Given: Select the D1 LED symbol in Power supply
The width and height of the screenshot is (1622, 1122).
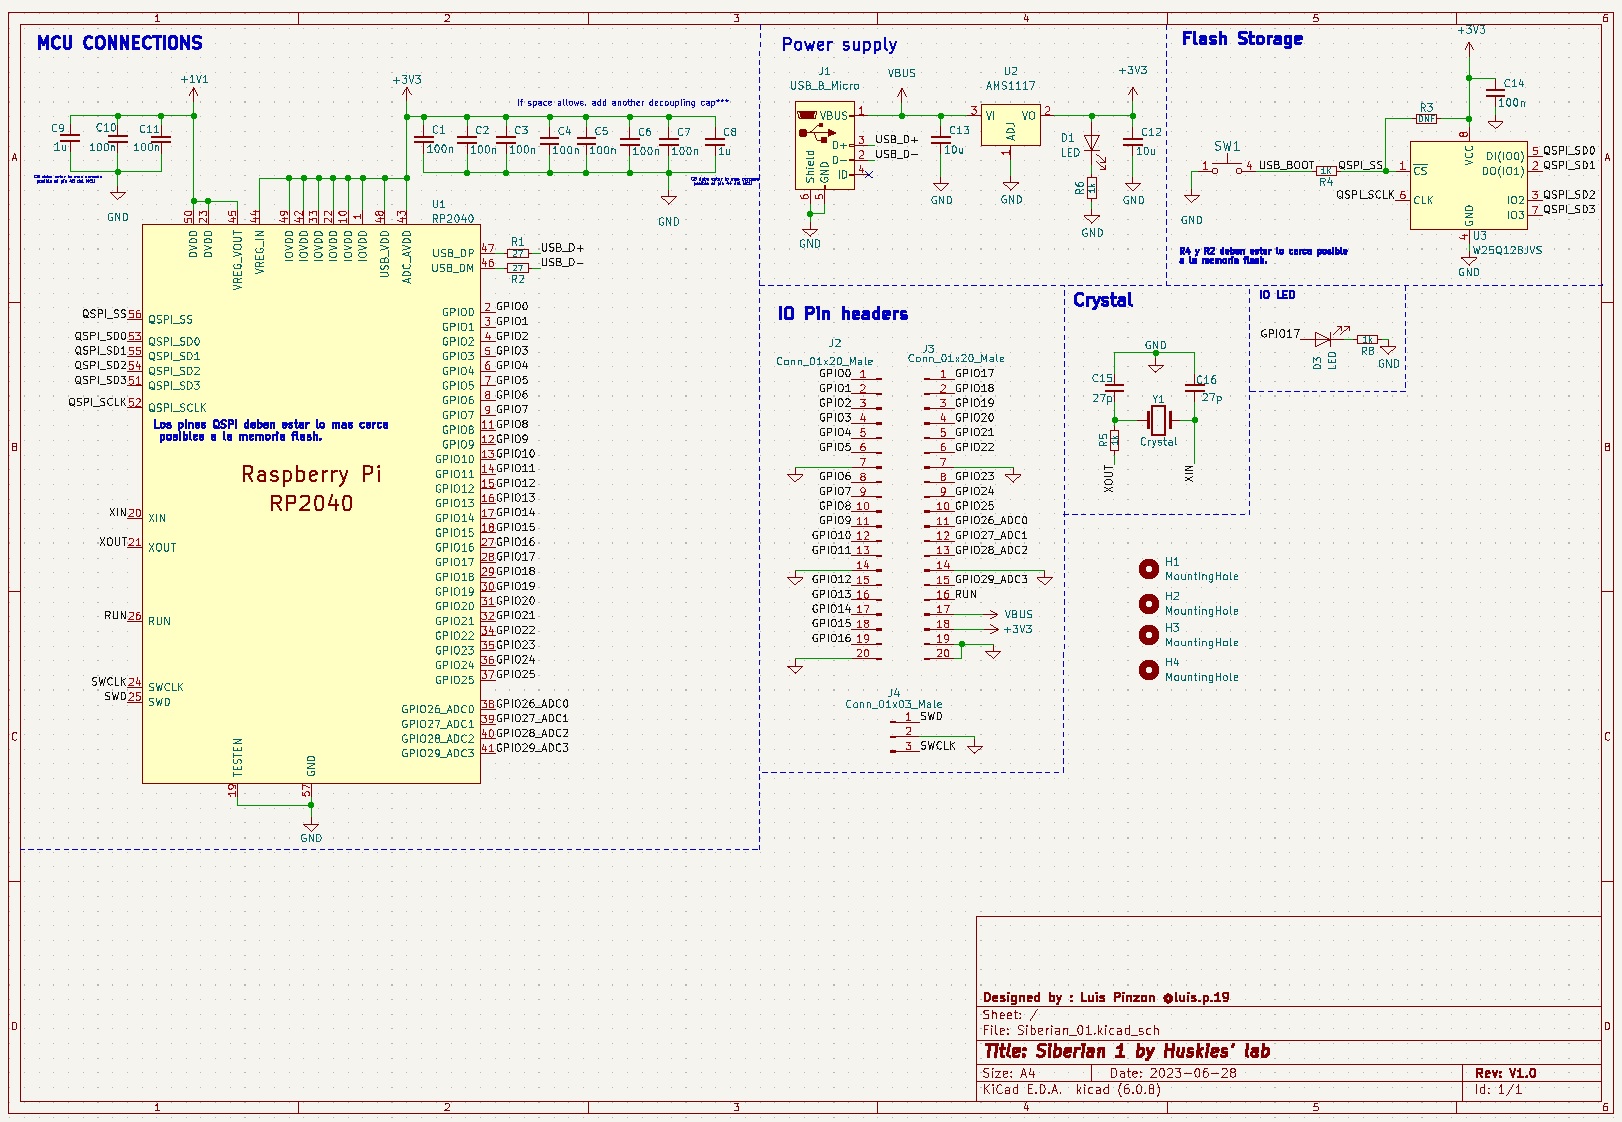Looking at the screenshot, I should coord(1092,145).
